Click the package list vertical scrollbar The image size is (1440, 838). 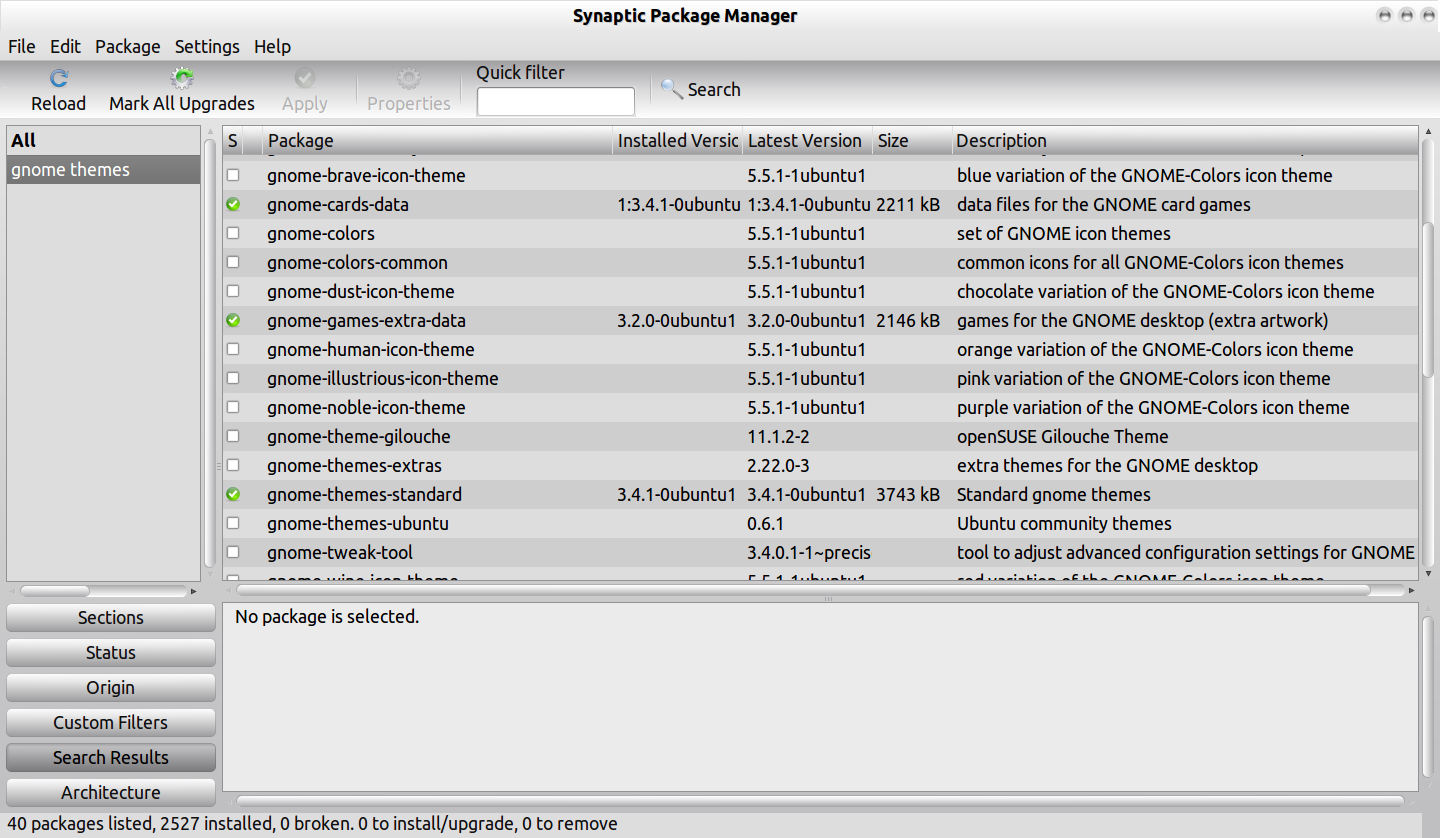1429,300
